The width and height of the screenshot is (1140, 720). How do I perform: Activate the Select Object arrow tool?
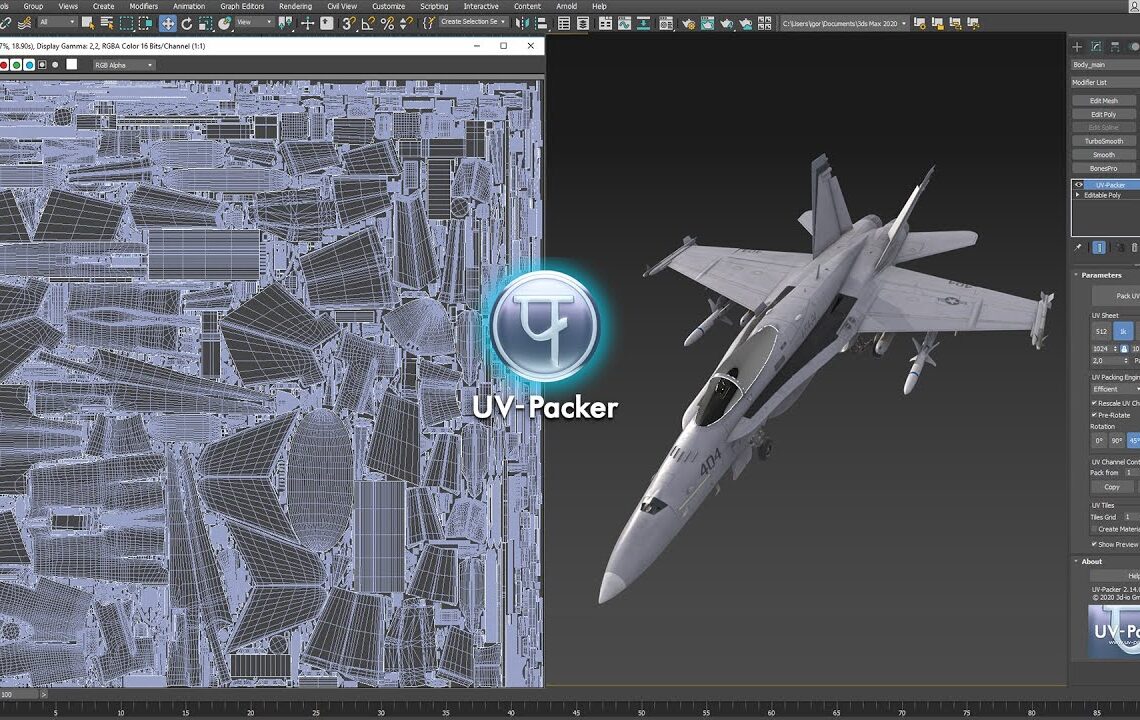88,22
